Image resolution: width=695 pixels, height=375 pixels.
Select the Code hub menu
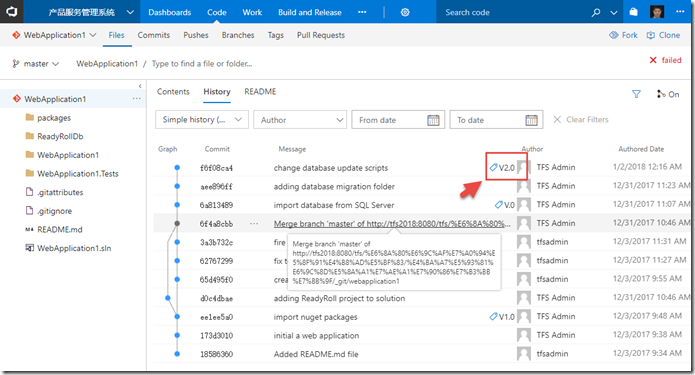coord(217,12)
